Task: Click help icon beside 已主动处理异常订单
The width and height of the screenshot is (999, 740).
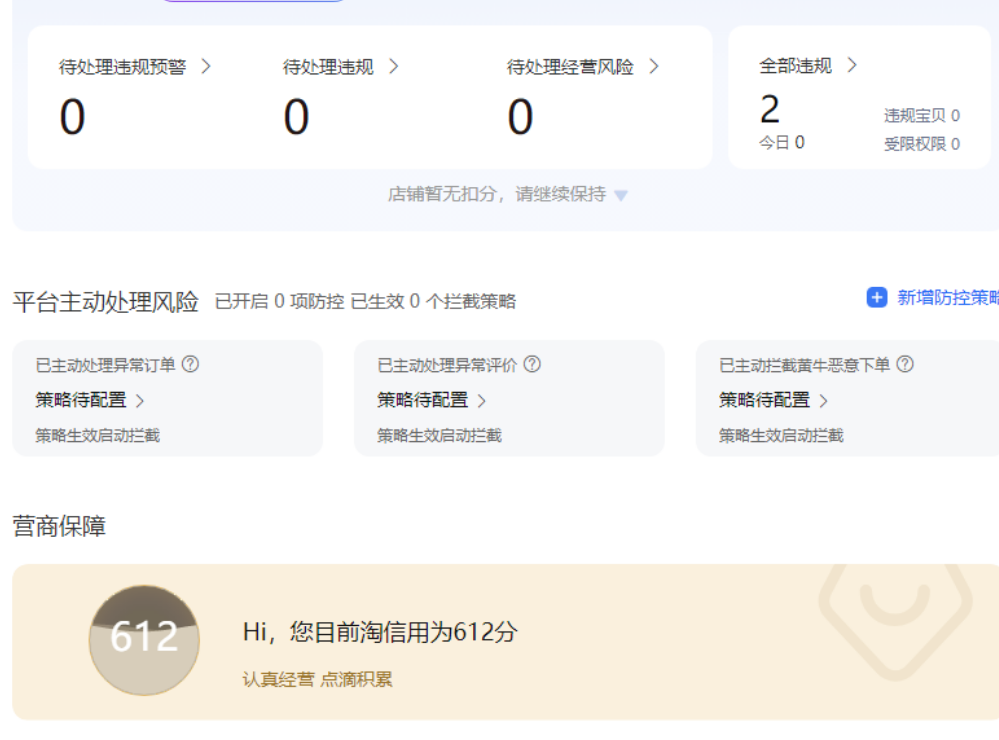Action: click(190, 365)
